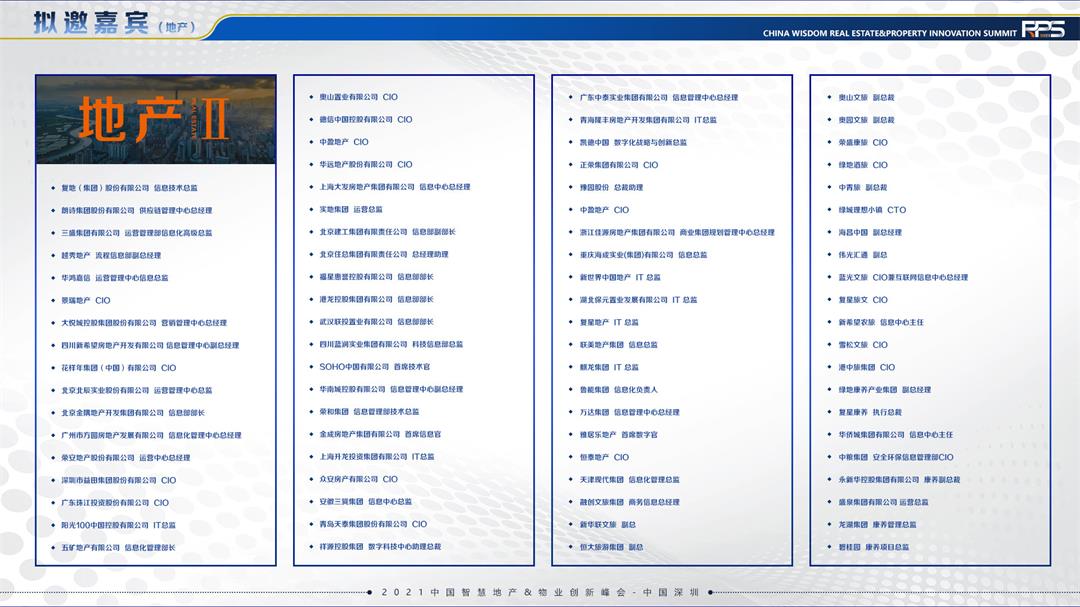The height and width of the screenshot is (607, 1080).
Task: Select the 绿城理想小镇 CTO entry
Action: 872,210
